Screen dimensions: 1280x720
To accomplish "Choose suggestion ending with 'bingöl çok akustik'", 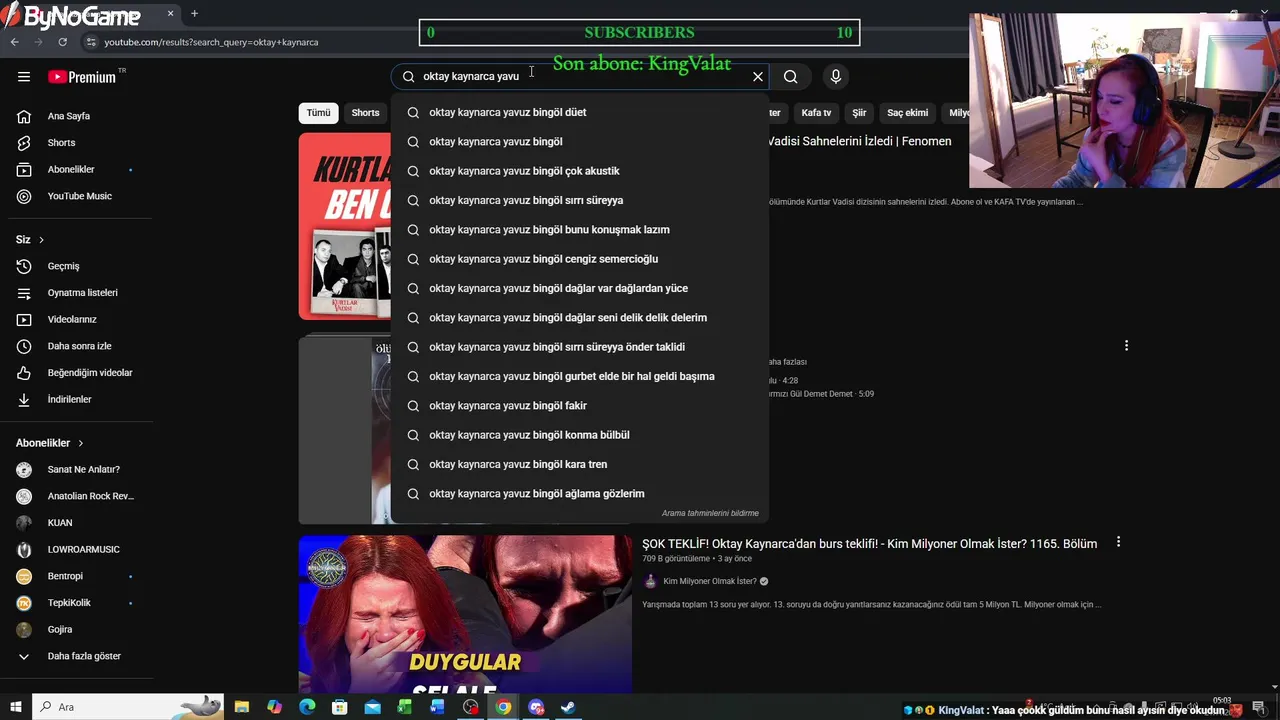I will (x=580, y=171).
